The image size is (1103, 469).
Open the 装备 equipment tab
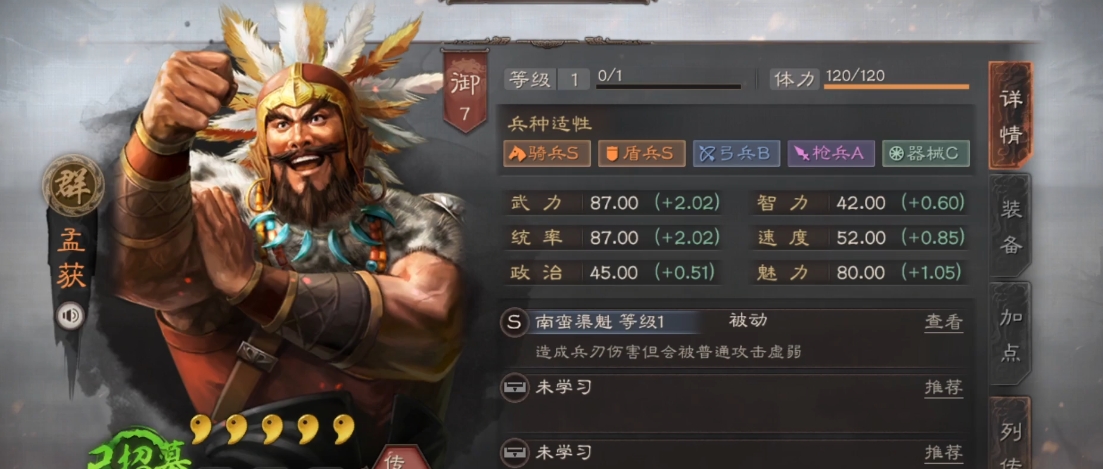tap(1011, 226)
